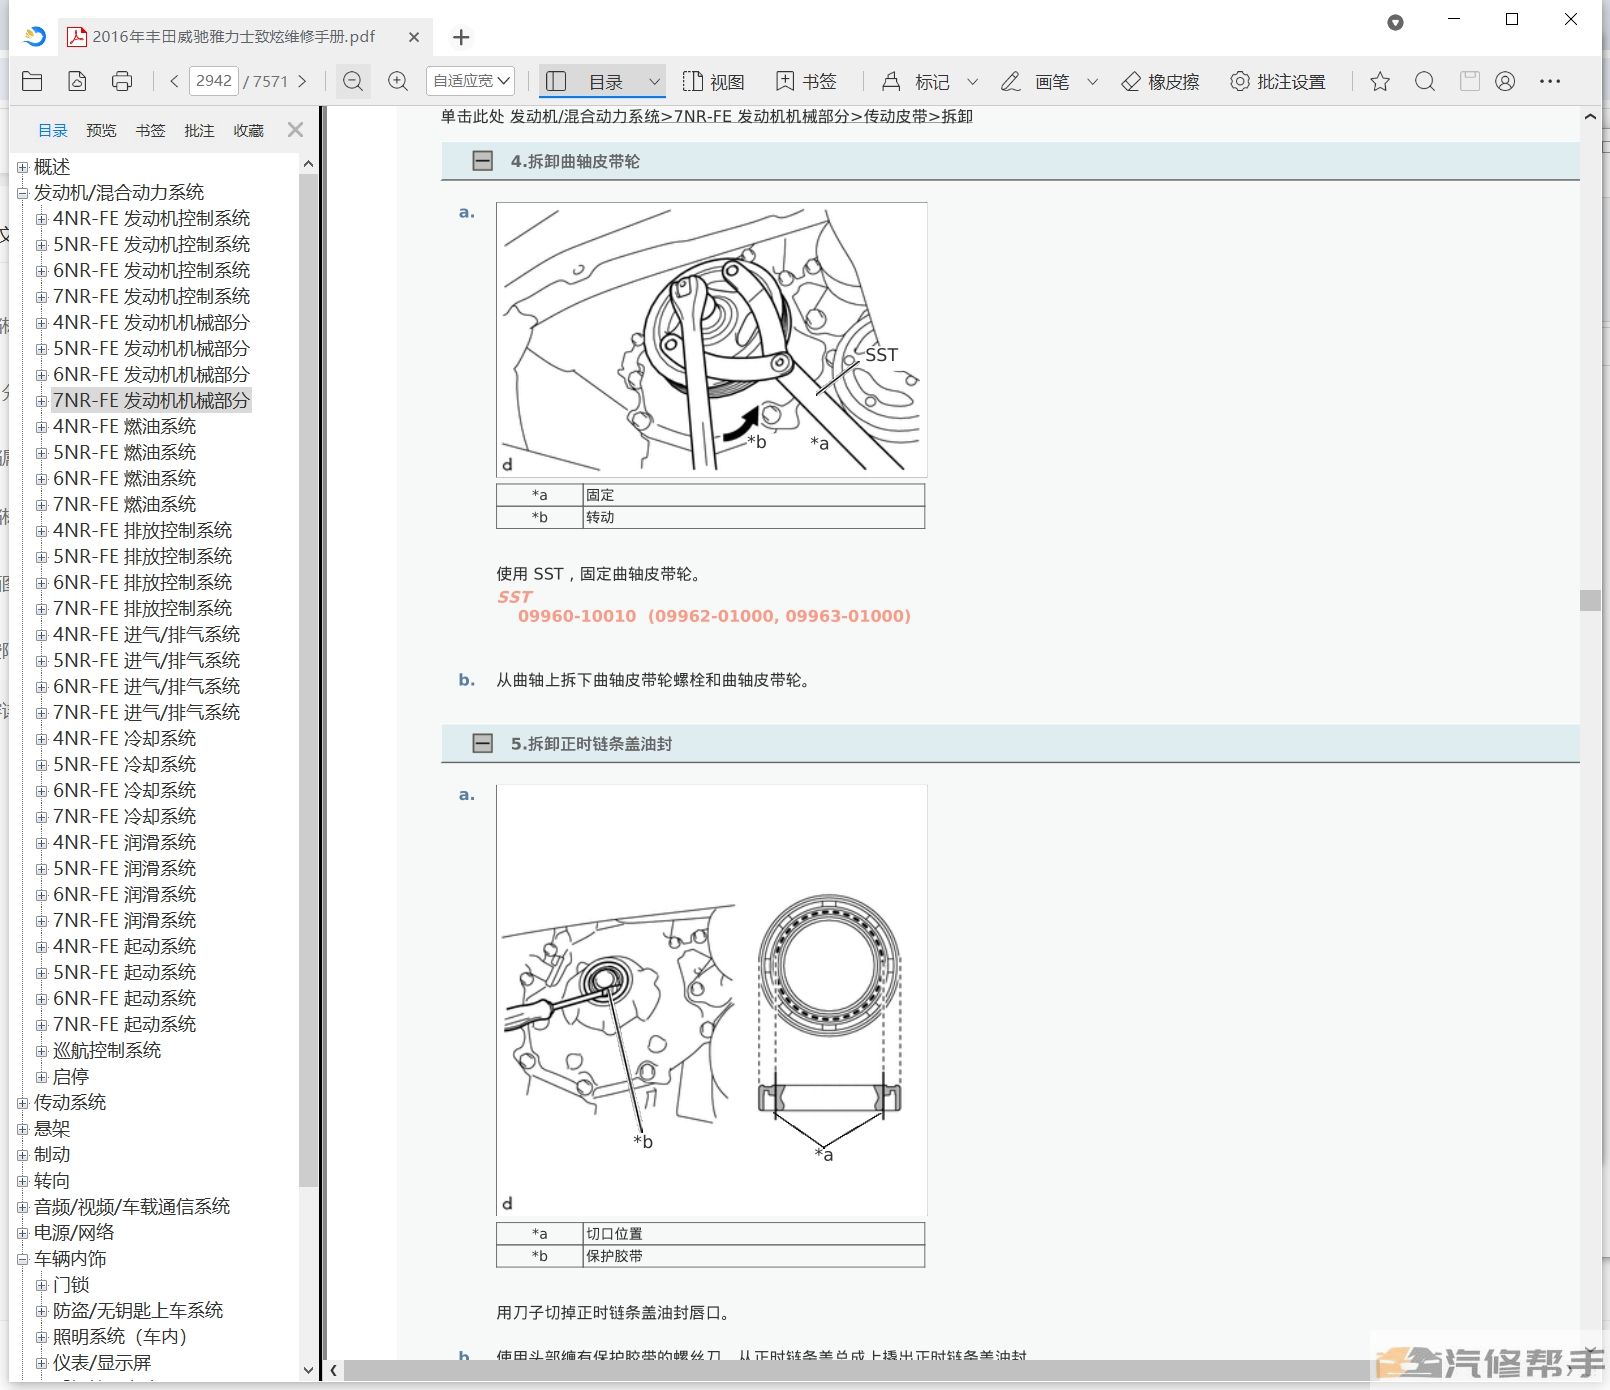1610x1390 pixels.
Task: Add a bookmark with the 书签 toolbar button
Action: pos(806,81)
